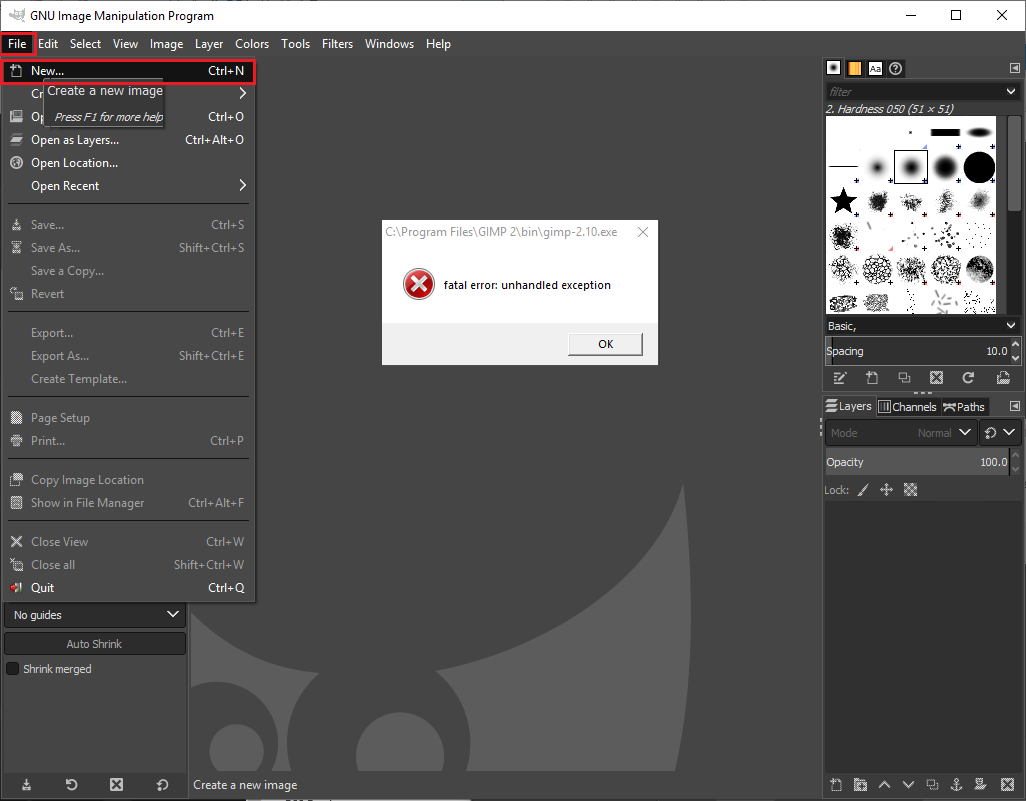Click the Auto Shrink button
The image size is (1026, 801).
95,644
